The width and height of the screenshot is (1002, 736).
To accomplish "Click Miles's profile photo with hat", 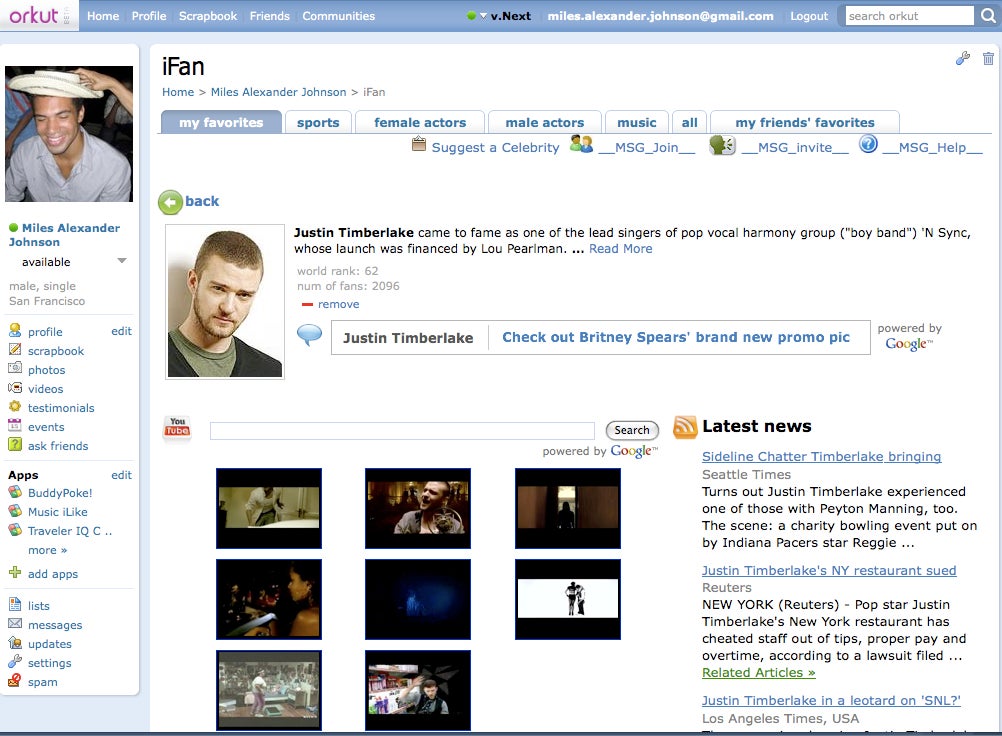I will click(69, 134).
